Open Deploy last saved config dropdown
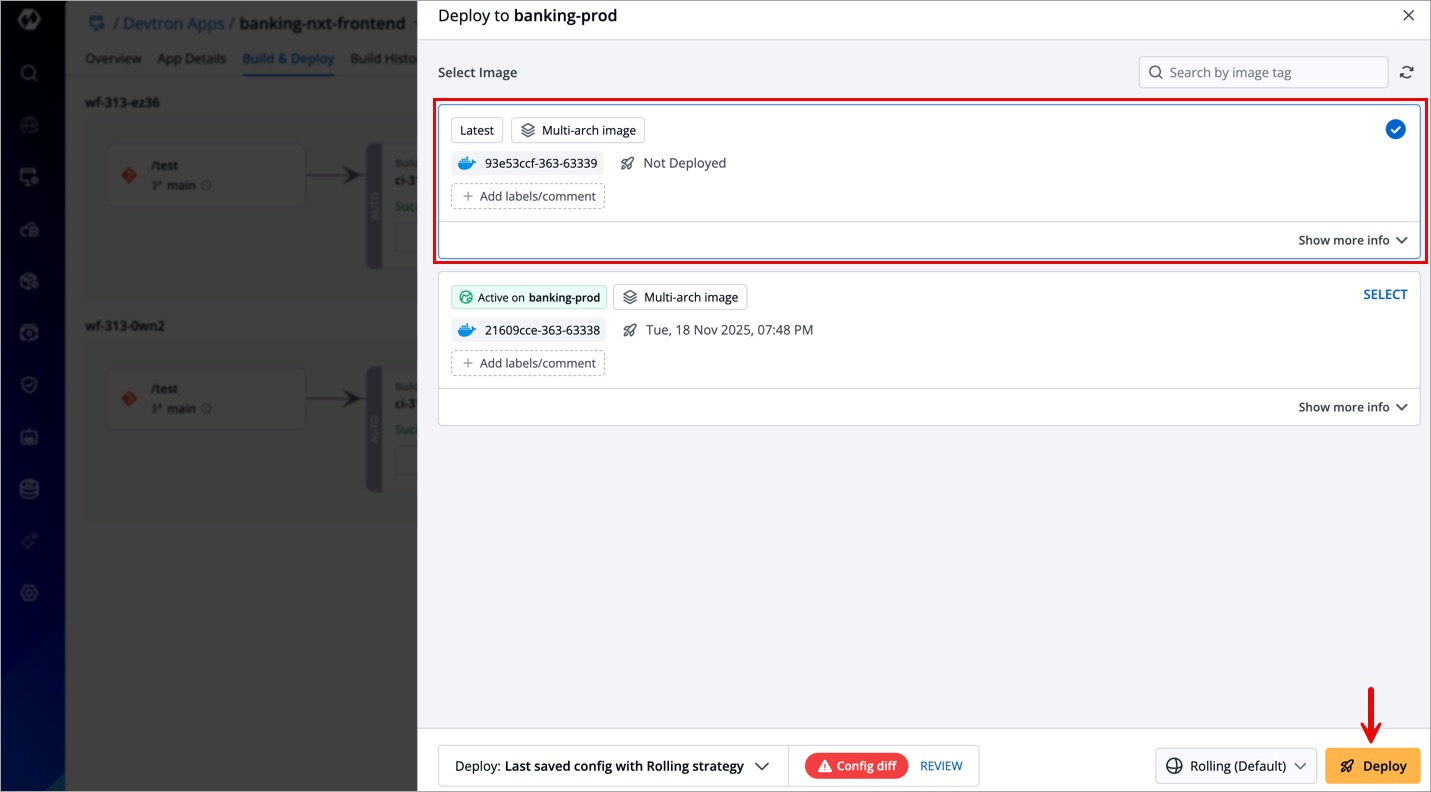This screenshot has width=1431, height=792. pos(612,766)
